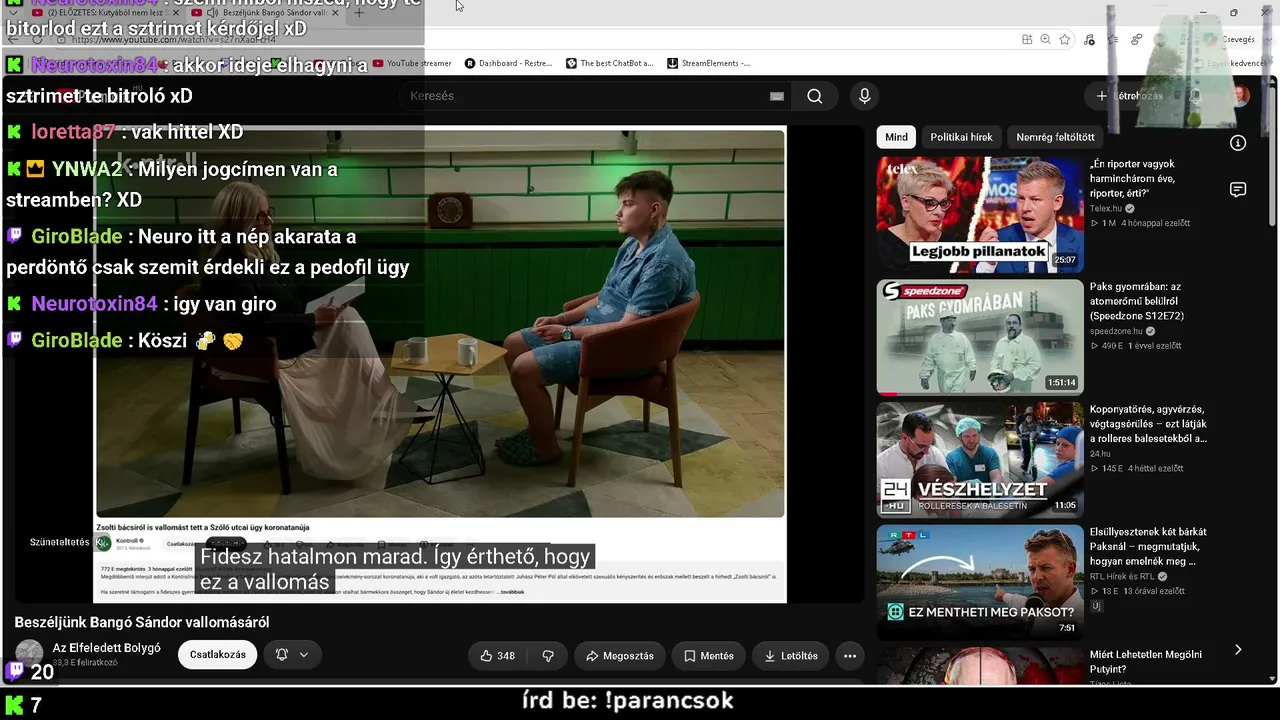Click the info circle icon beside the chips

(x=1238, y=143)
